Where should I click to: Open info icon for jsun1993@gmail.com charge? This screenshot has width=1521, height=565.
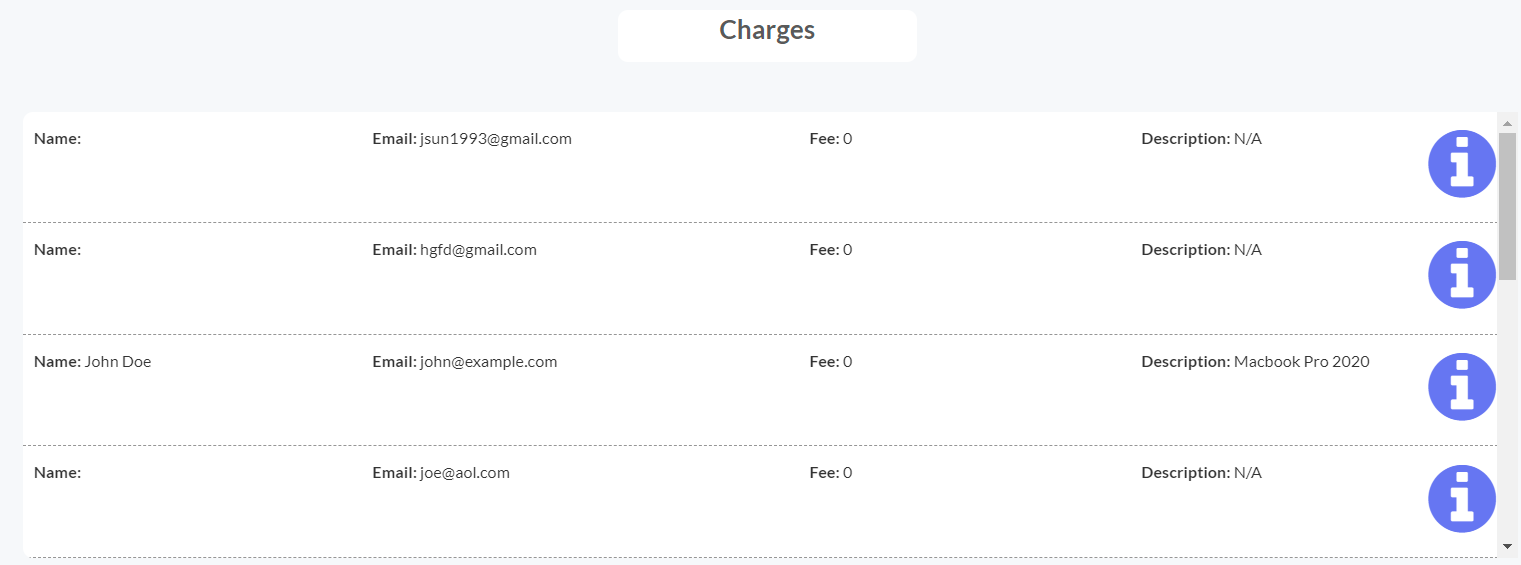(1461, 164)
